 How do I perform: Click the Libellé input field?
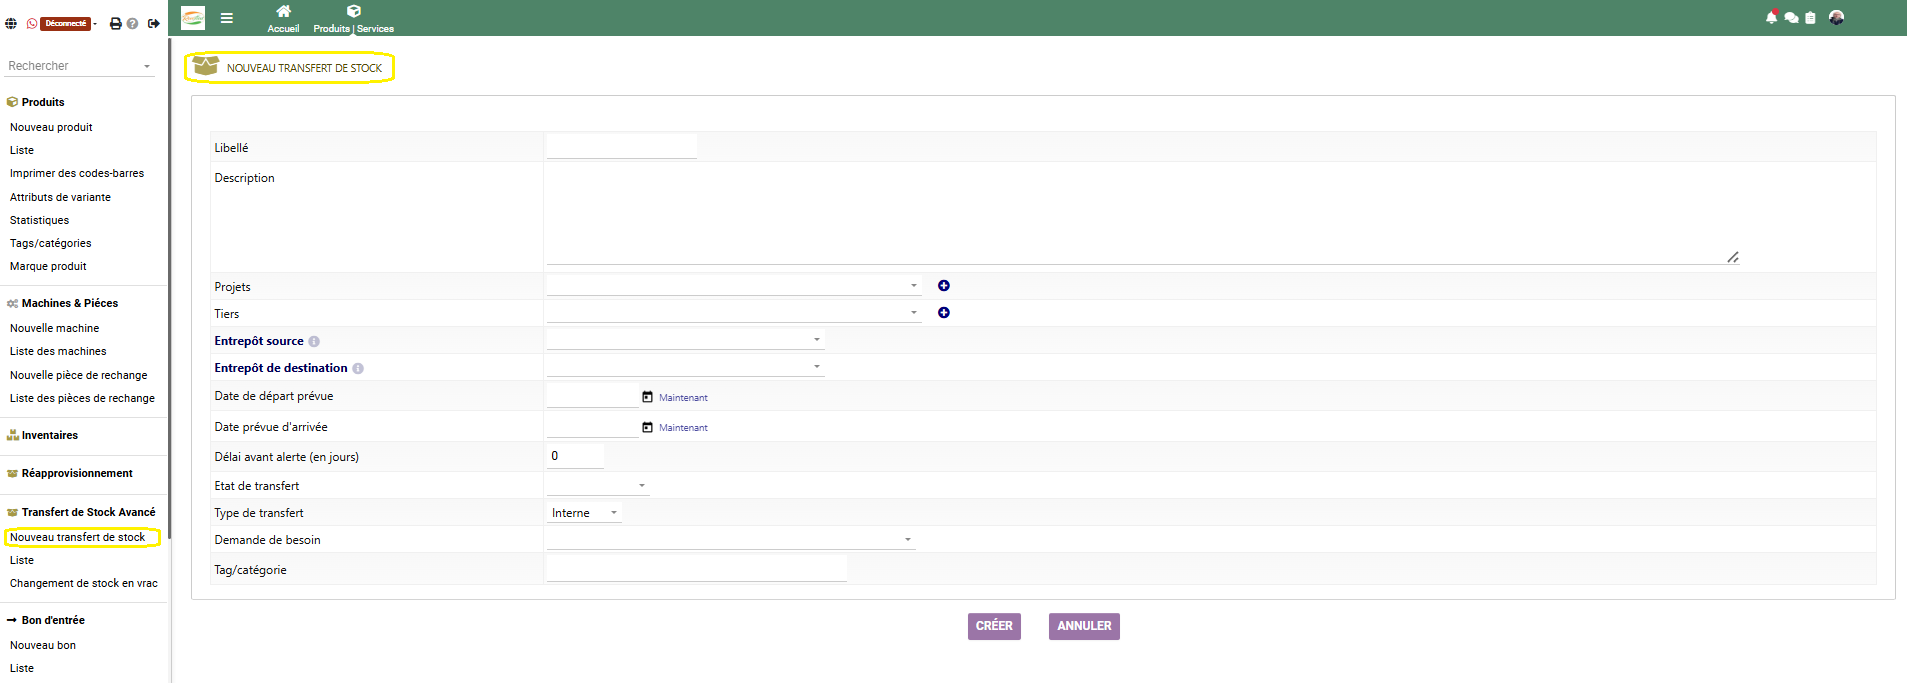pos(622,147)
